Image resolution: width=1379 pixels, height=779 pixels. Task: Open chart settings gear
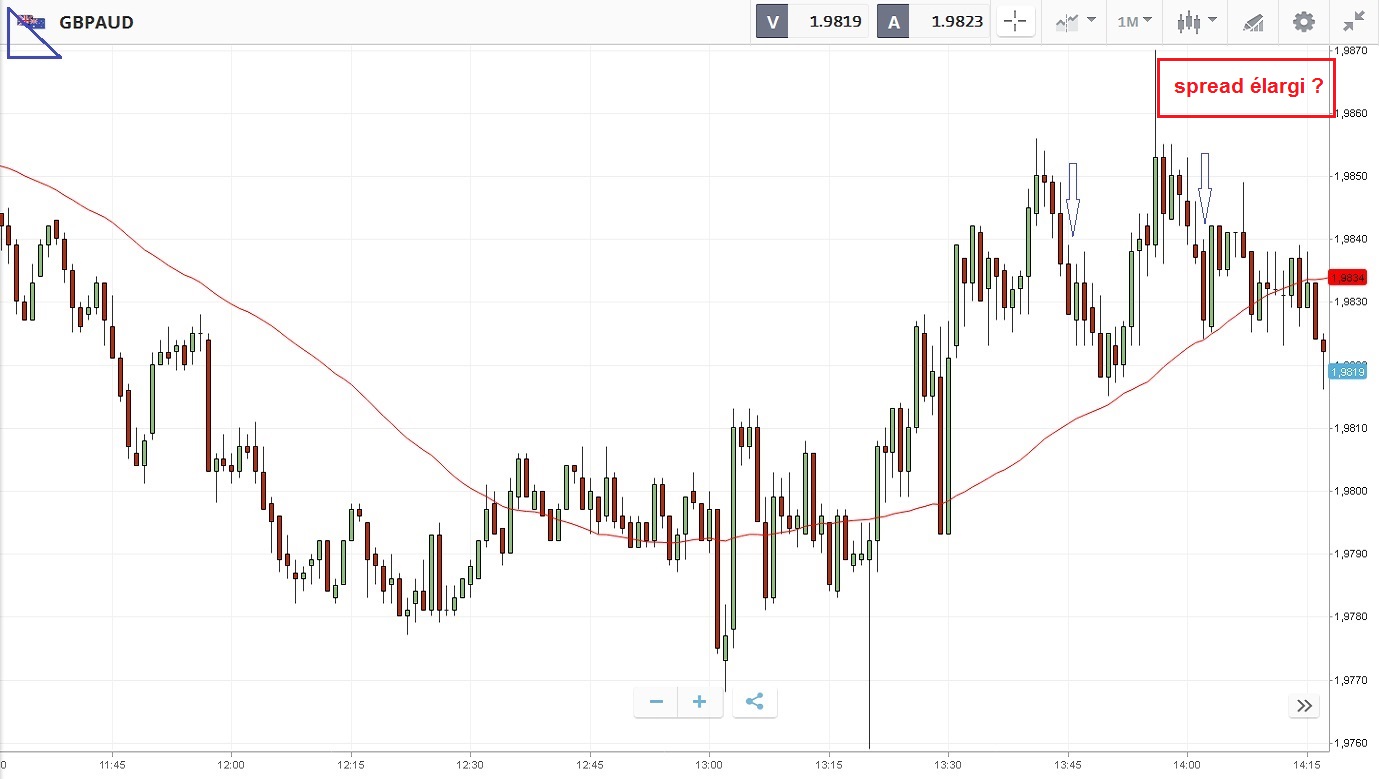click(x=1304, y=22)
